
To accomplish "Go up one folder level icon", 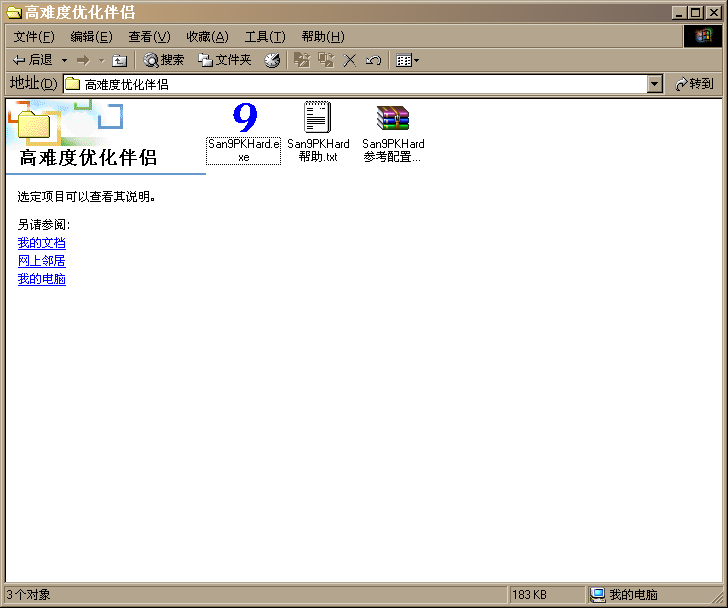I will point(119,60).
